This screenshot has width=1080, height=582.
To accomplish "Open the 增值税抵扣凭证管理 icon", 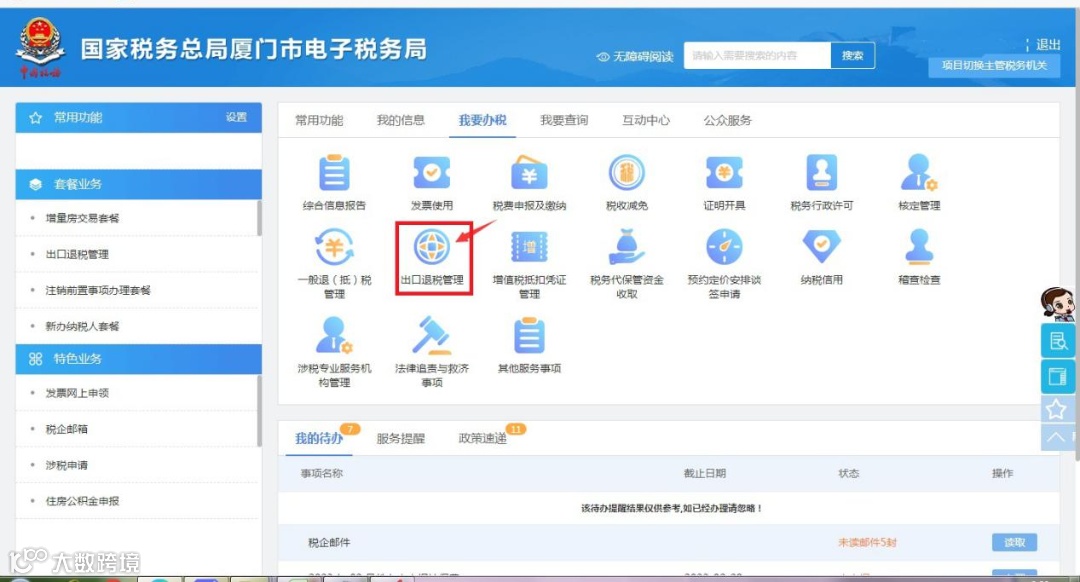I will 529,247.
